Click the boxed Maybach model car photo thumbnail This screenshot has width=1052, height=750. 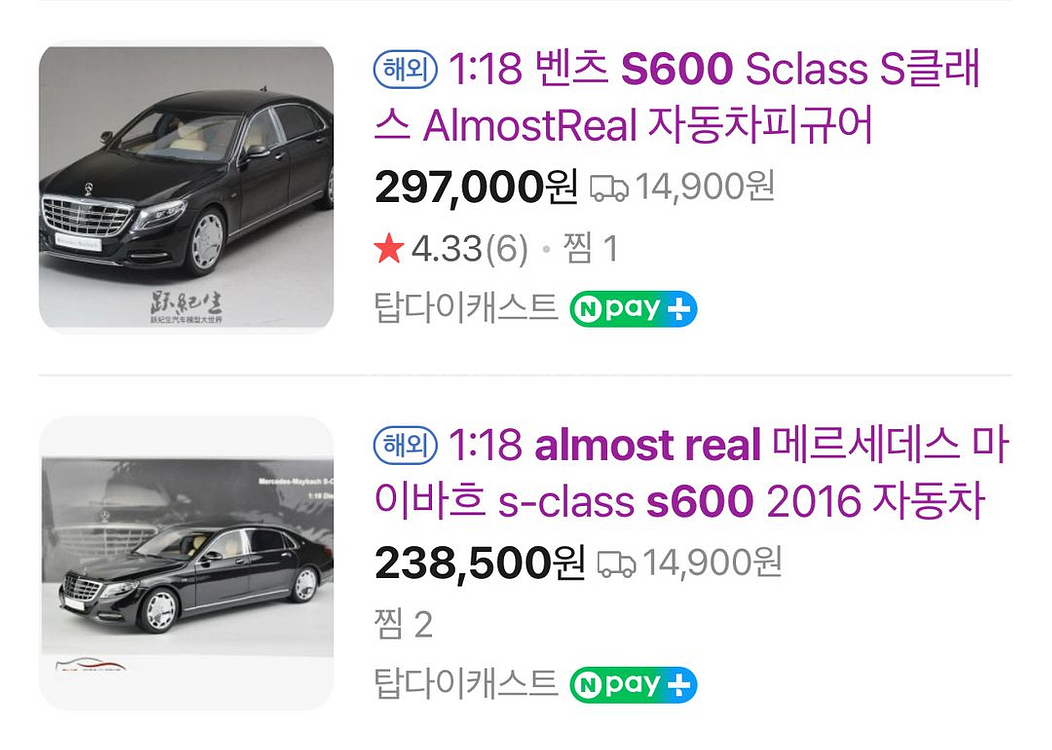click(x=185, y=560)
